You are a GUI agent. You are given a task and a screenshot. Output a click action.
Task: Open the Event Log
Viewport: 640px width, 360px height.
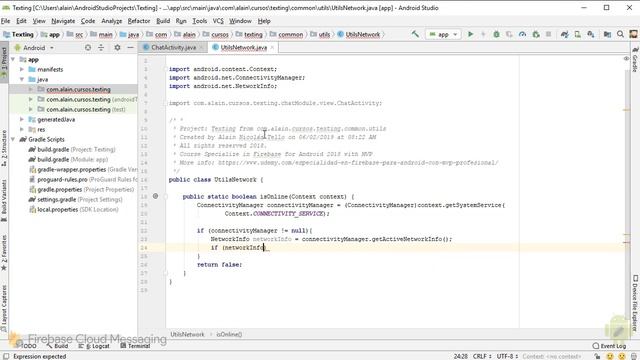pos(609,346)
